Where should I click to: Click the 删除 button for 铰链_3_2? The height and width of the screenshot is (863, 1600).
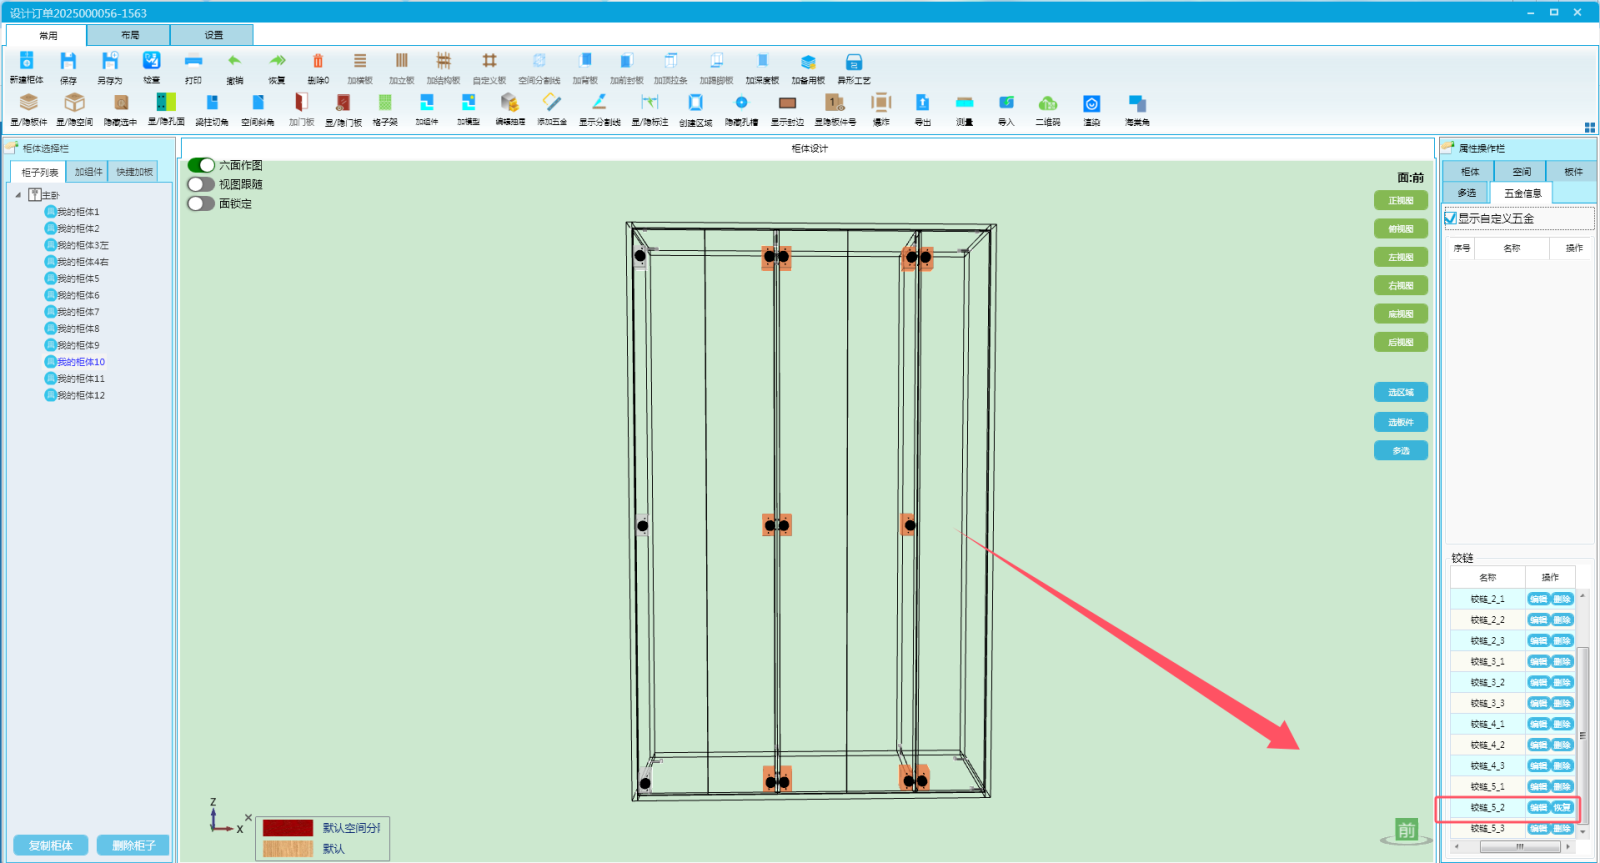pyautogui.click(x=1562, y=682)
